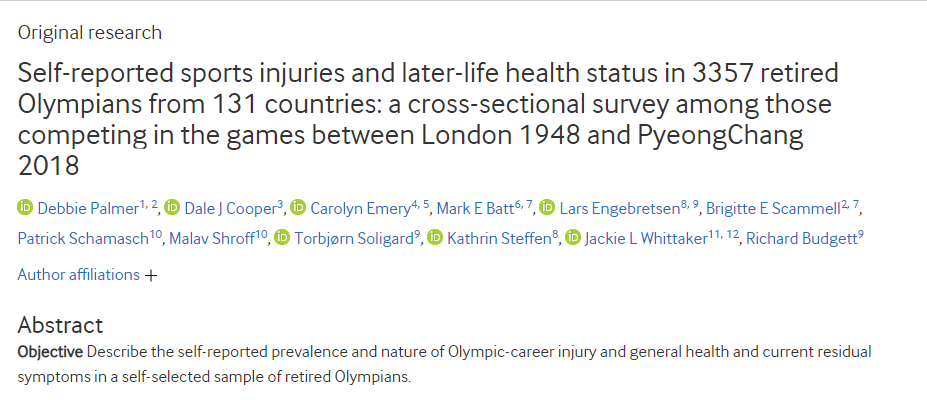Click ORCID icon before Kathrin Steffen
Screen dimensions: 927x400
click(435, 238)
